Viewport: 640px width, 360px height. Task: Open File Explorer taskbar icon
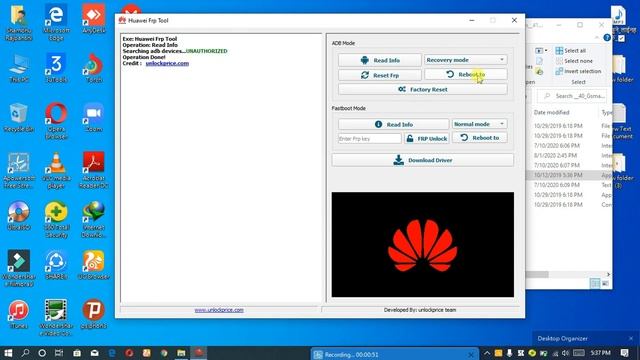click(181, 353)
